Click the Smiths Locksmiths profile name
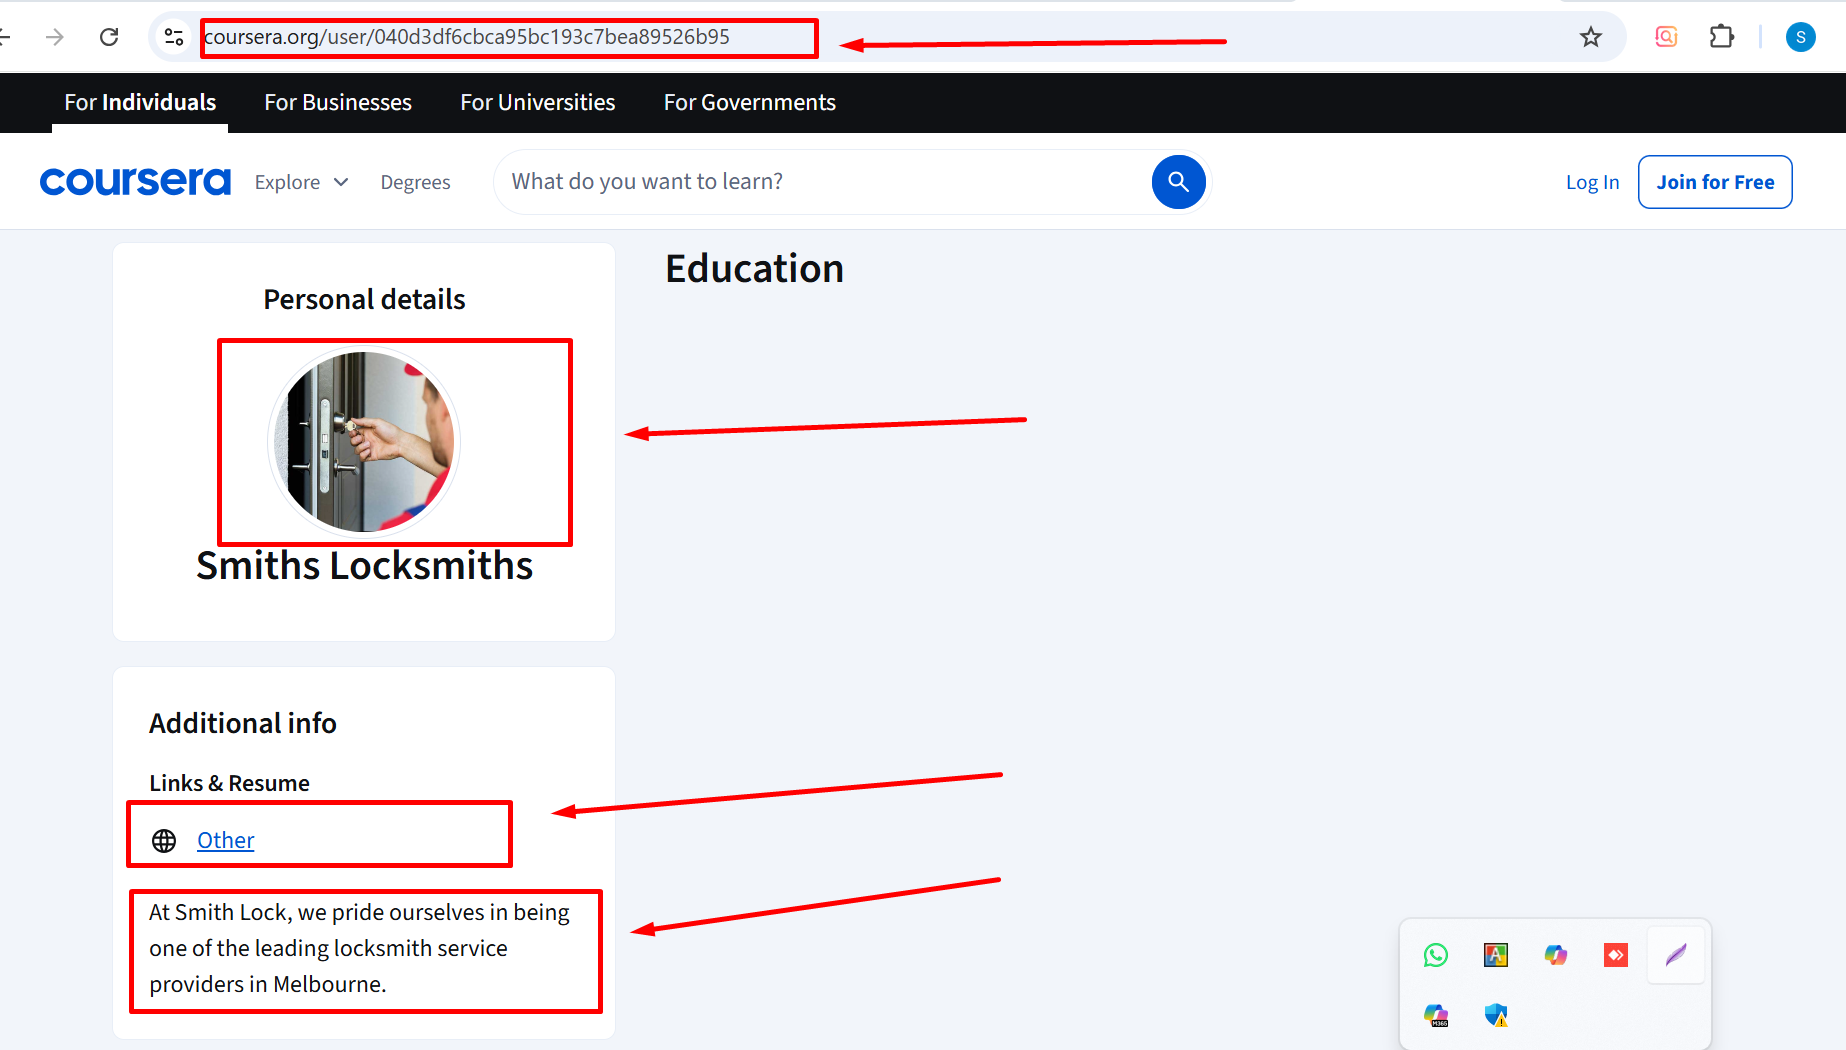This screenshot has width=1846, height=1050. click(364, 566)
